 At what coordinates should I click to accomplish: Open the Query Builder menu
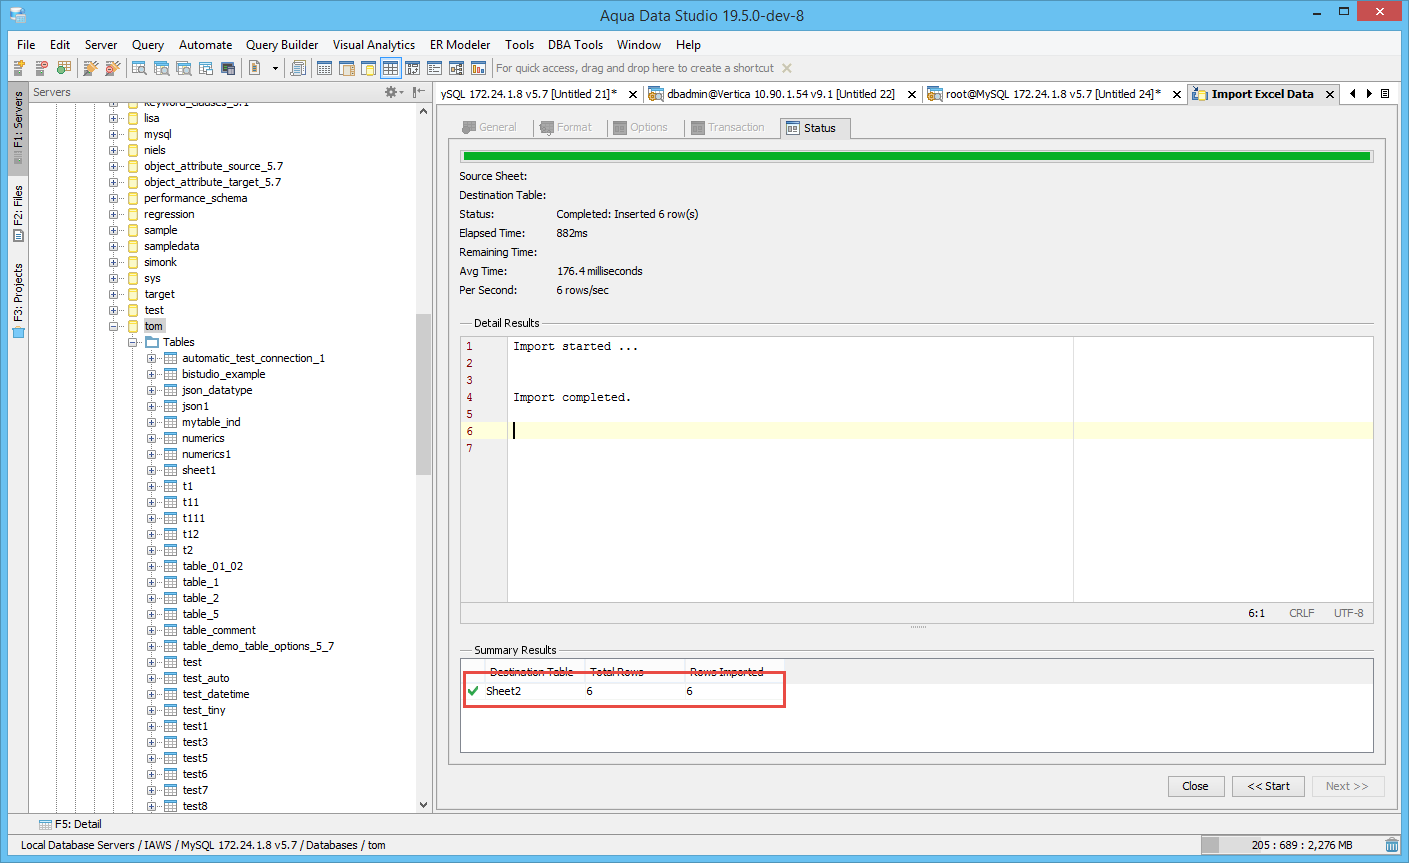pyautogui.click(x=282, y=45)
